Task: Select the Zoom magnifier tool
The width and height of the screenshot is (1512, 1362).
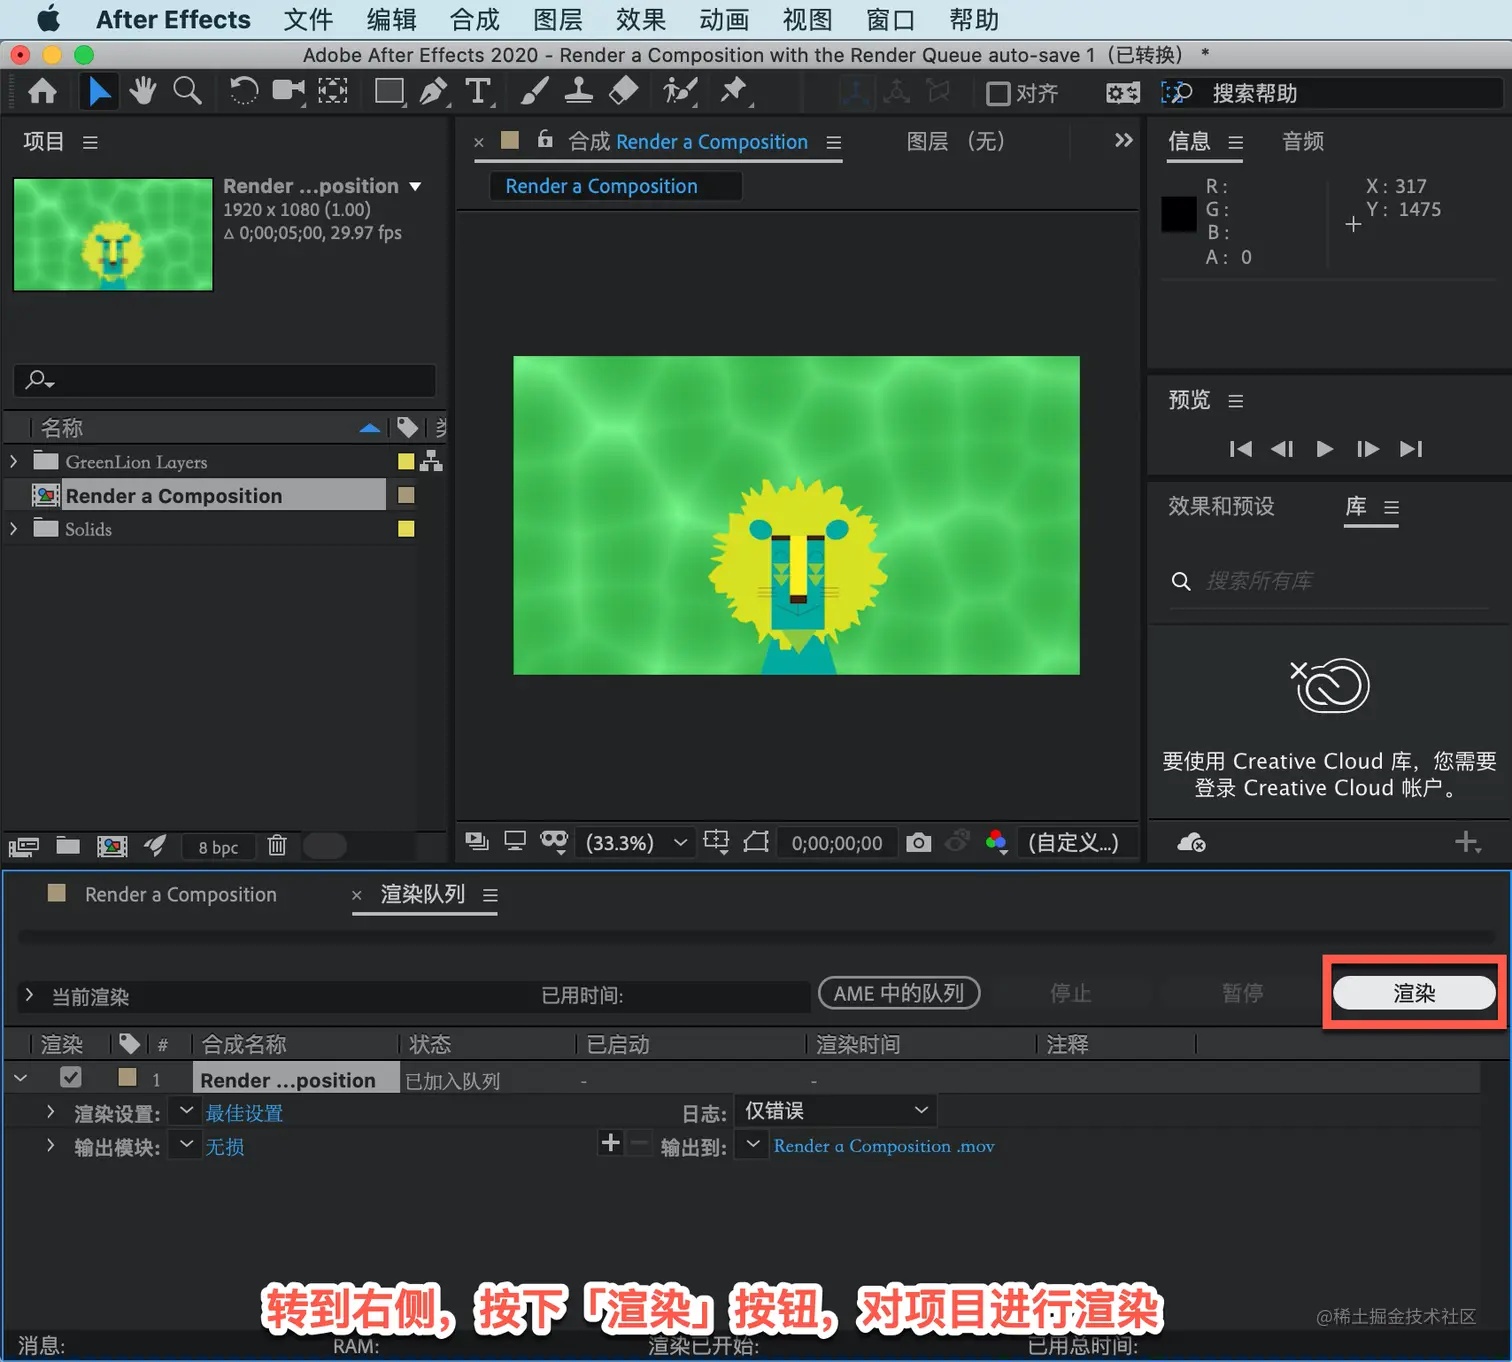Action: point(187,92)
